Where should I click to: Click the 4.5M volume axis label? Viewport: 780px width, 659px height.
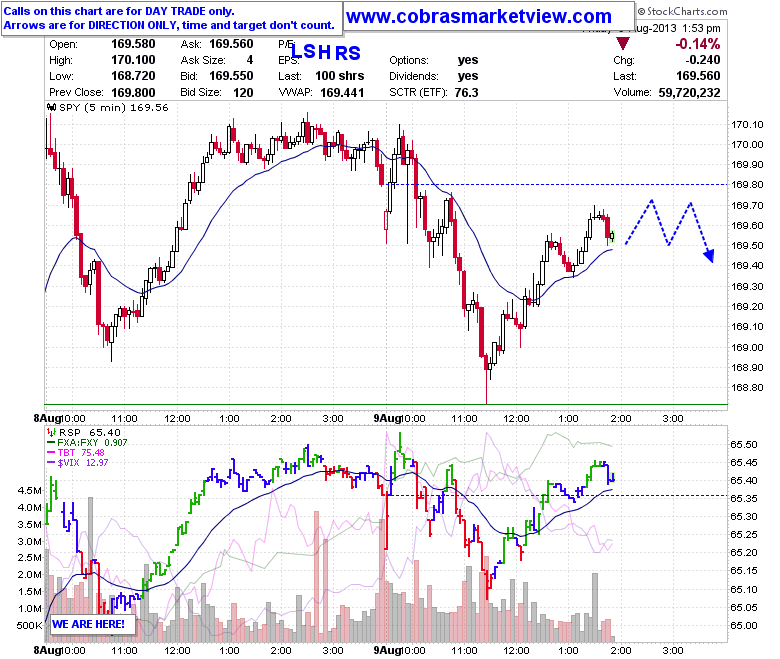tap(30, 490)
